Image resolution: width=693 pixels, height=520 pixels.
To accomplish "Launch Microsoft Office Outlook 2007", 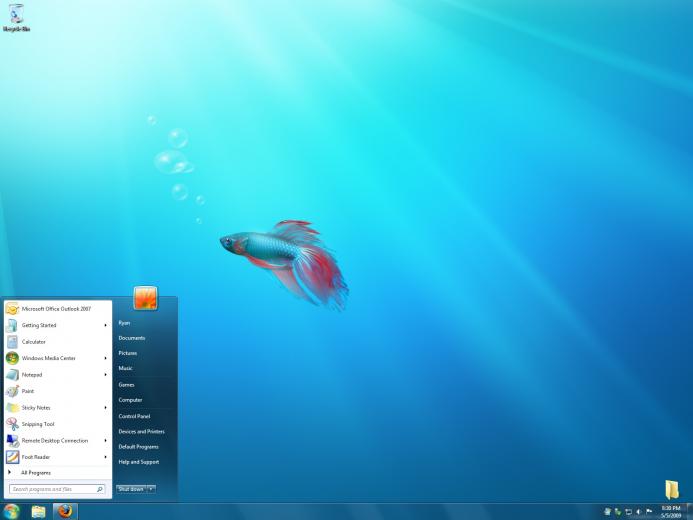I will click(58, 309).
